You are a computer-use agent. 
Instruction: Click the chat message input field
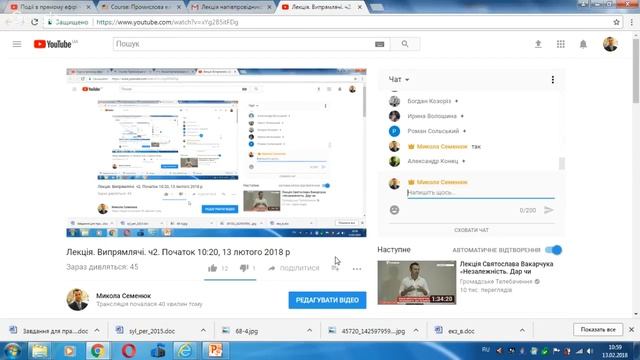pos(481,193)
